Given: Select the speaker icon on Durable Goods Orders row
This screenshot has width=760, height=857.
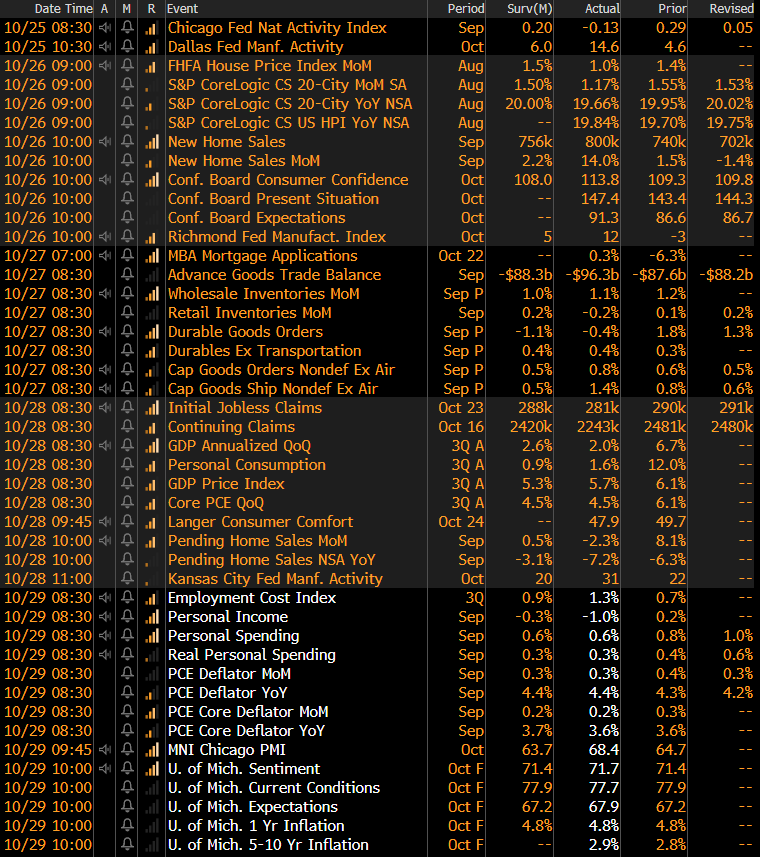Looking at the screenshot, I should (105, 332).
